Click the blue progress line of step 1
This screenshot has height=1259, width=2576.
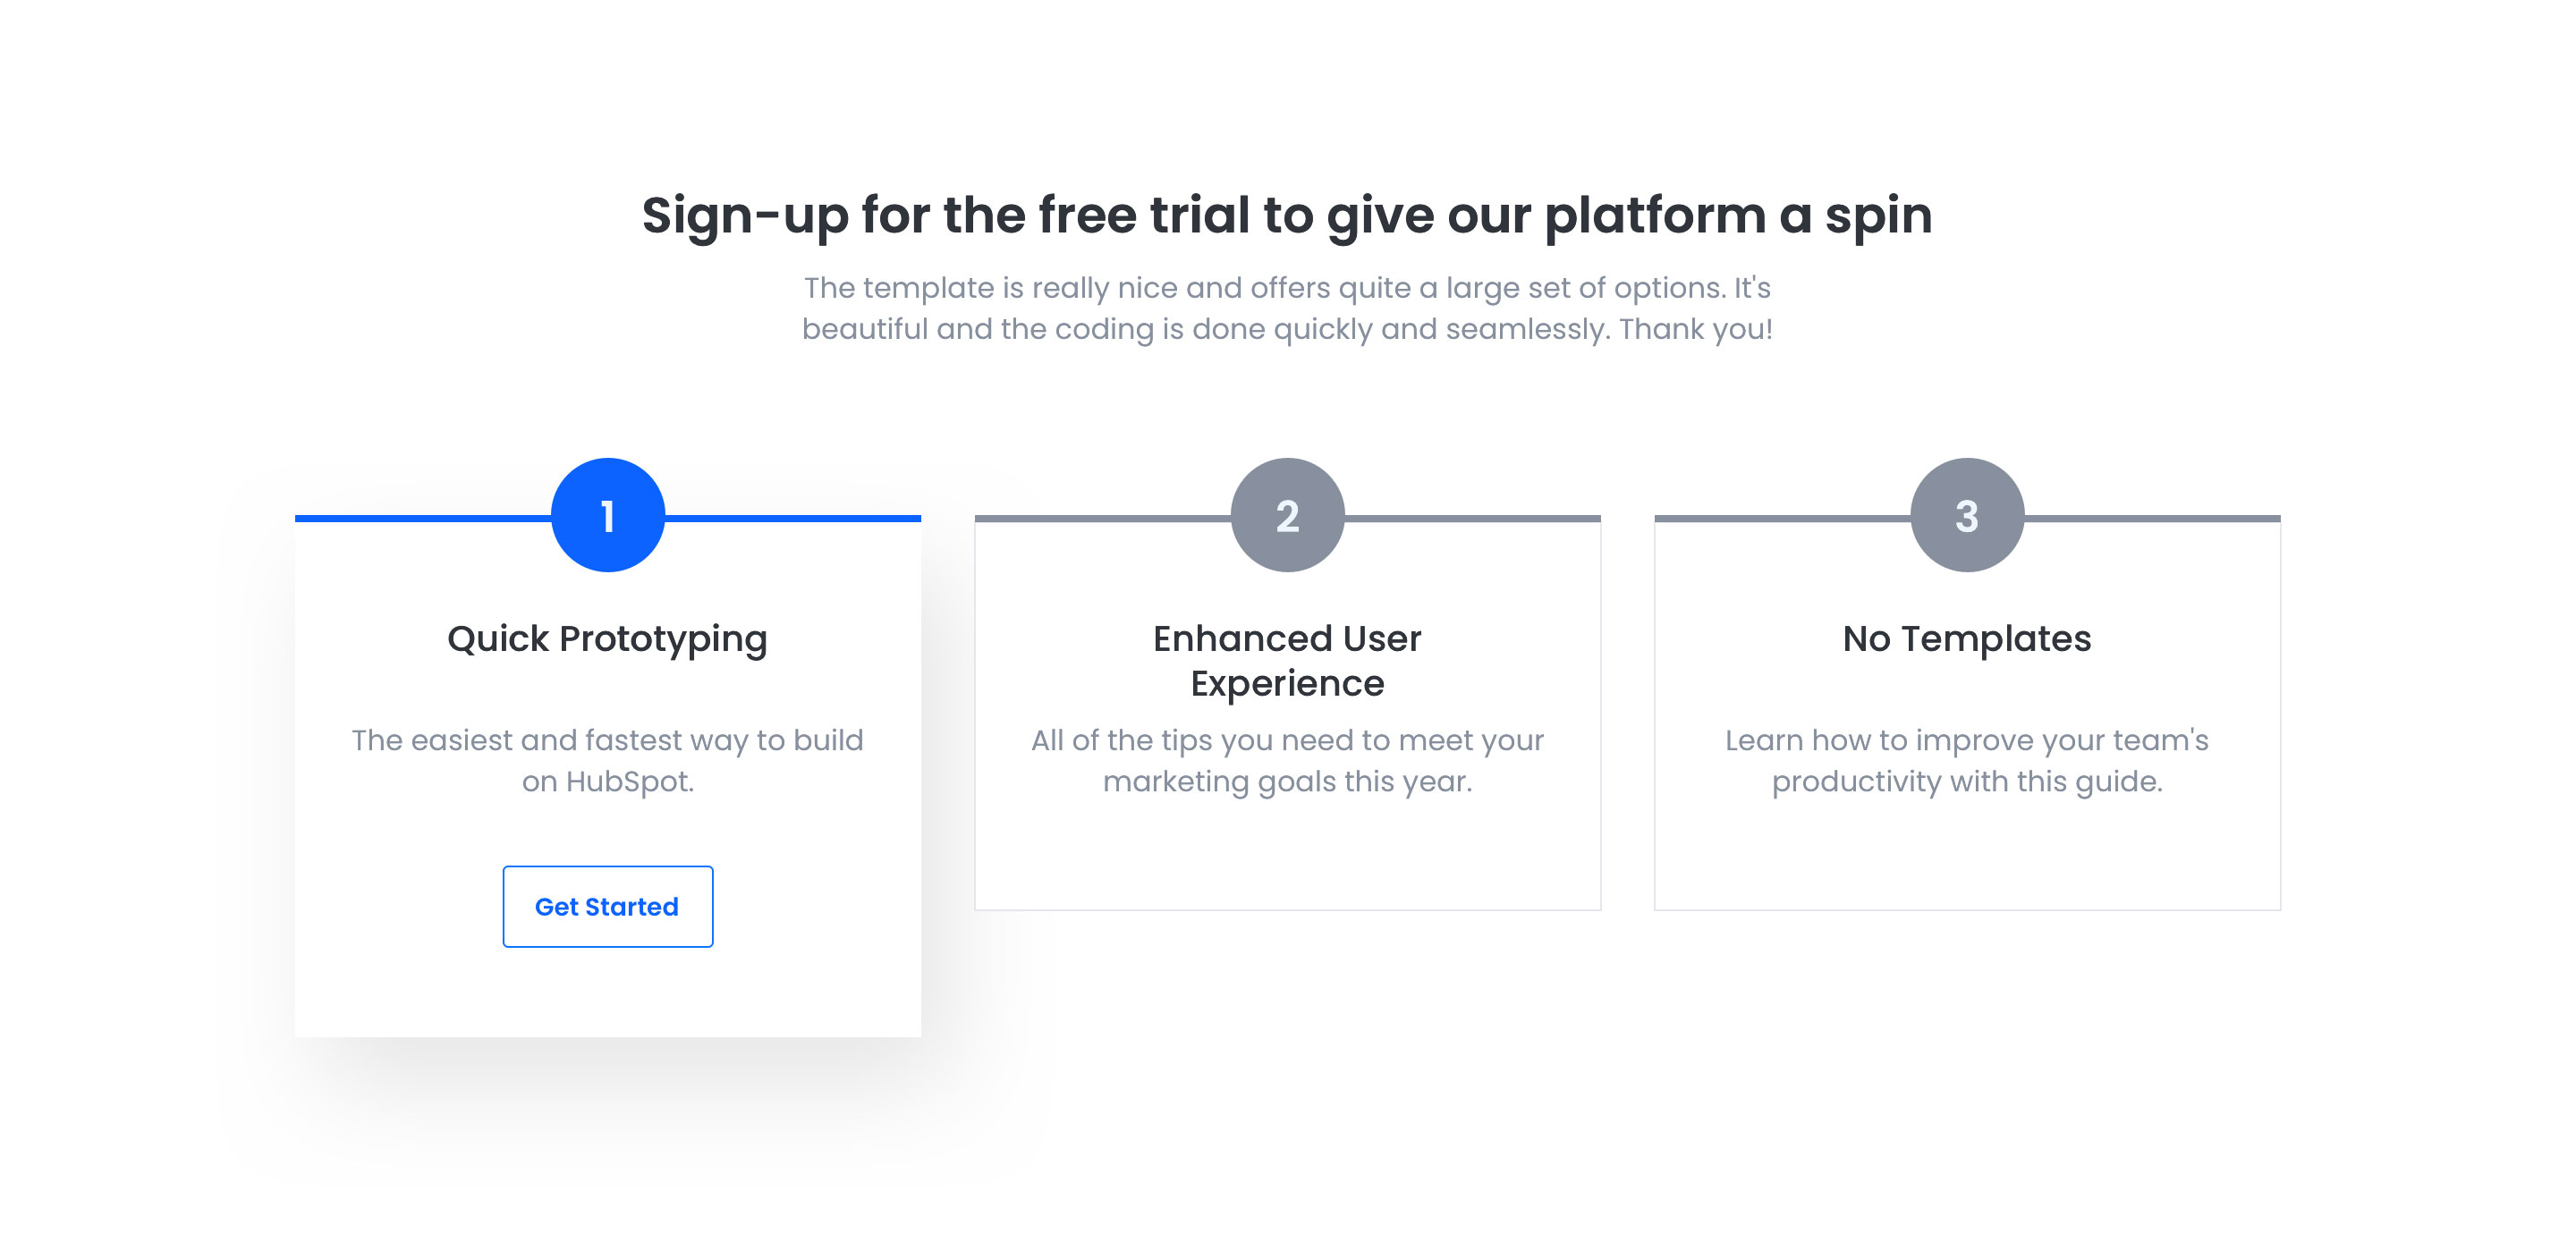(x=422, y=518)
